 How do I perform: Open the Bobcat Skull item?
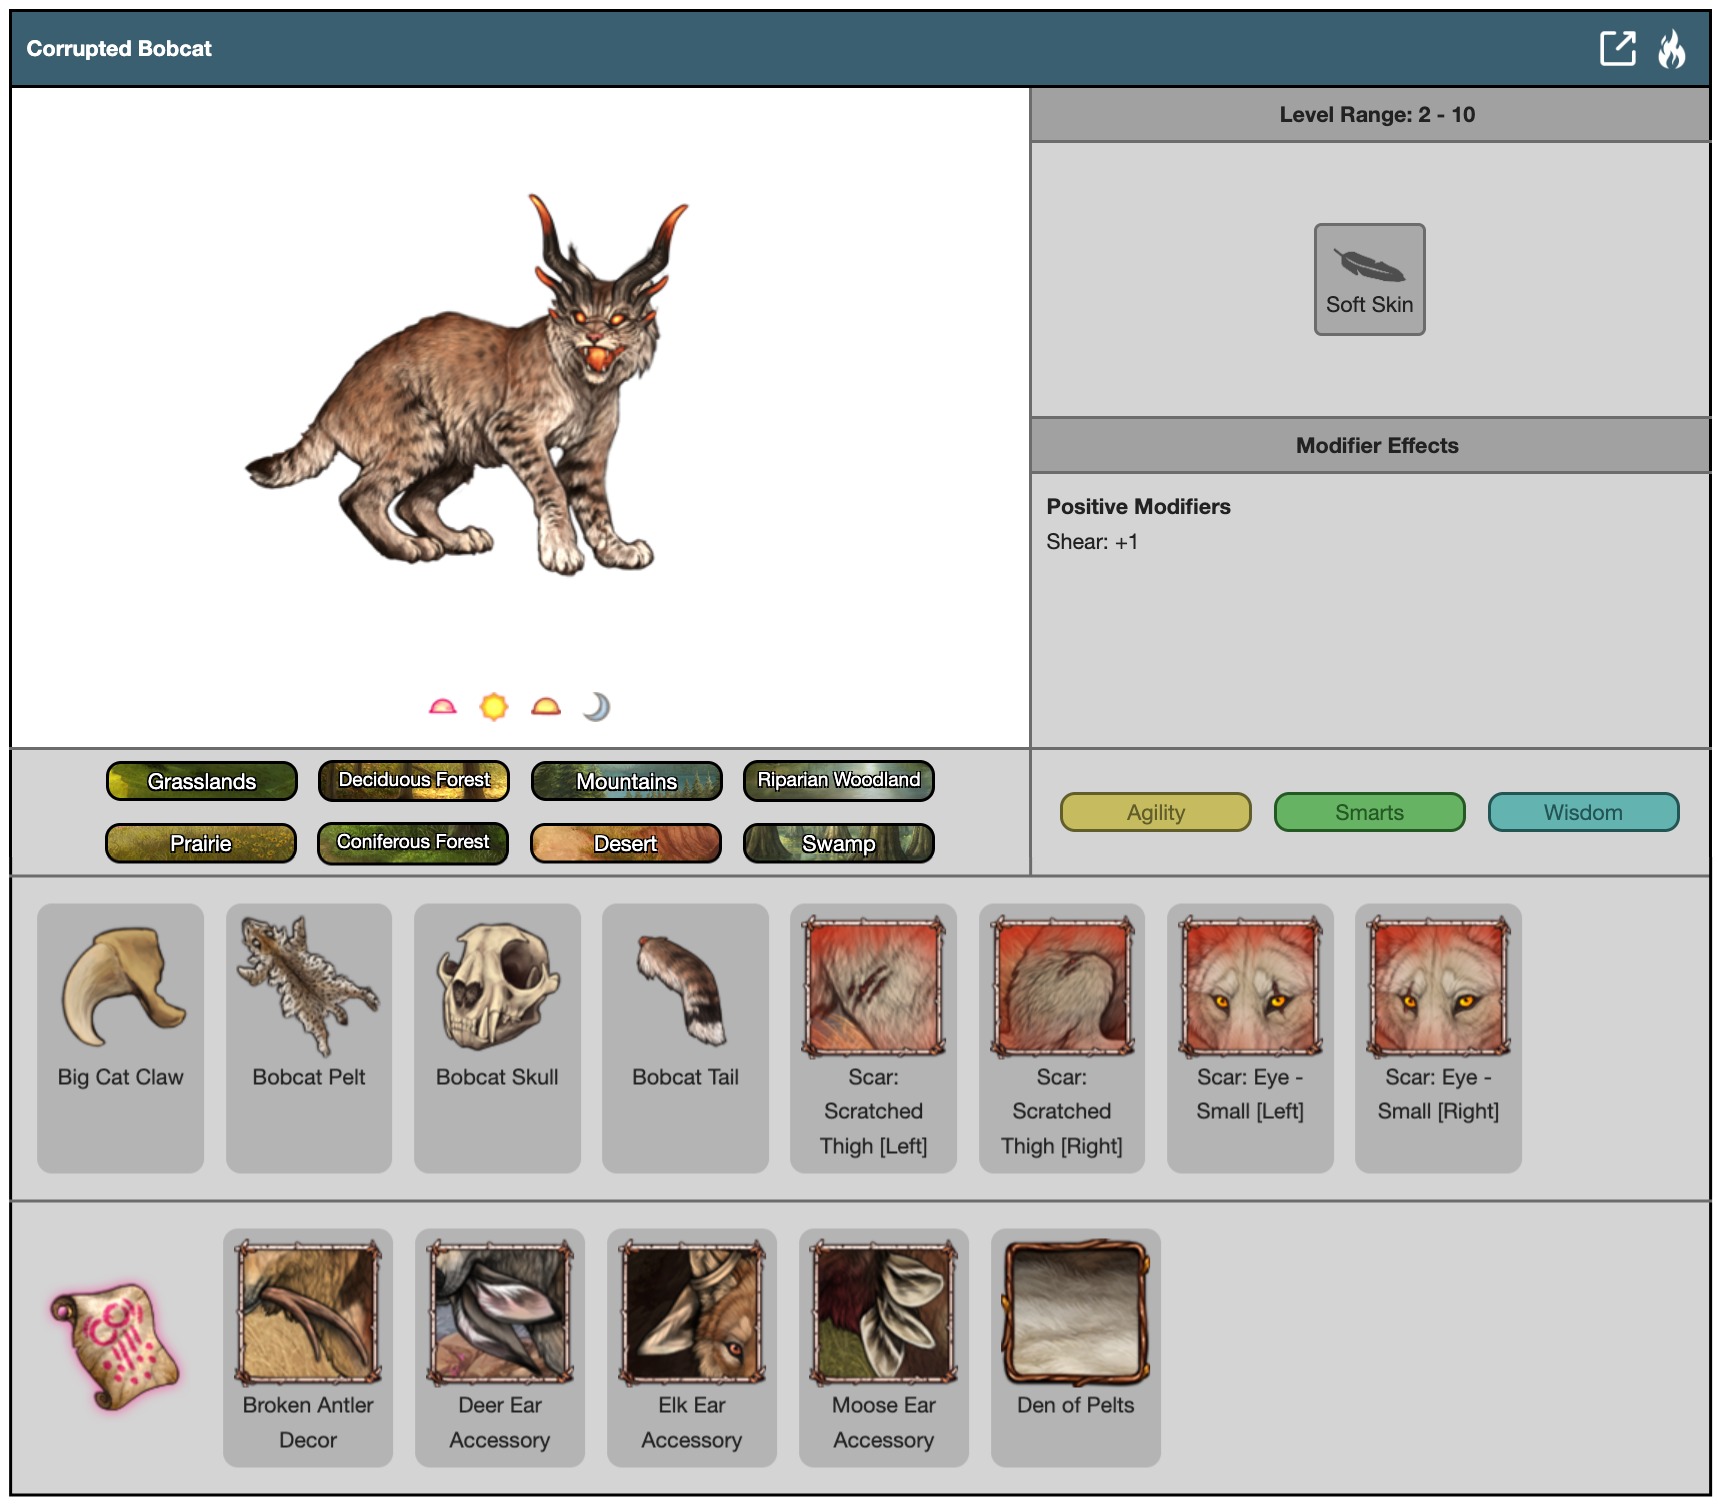(497, 988)
